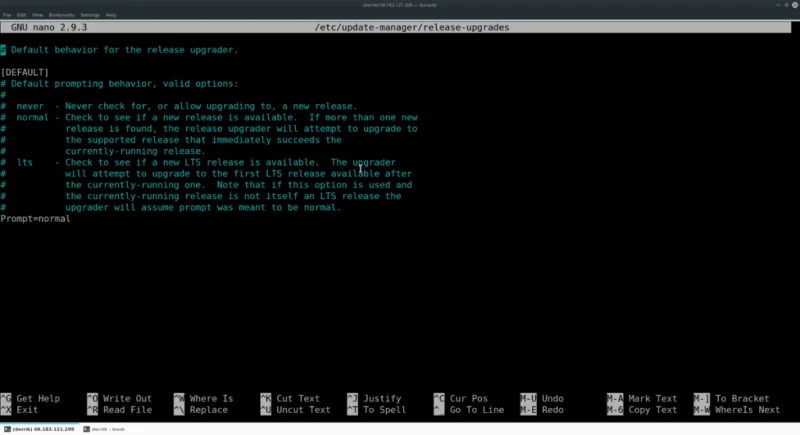Click the M-] To Bracket shortcut label
This screenshot has width=800, height=435.
pos(732,398)
